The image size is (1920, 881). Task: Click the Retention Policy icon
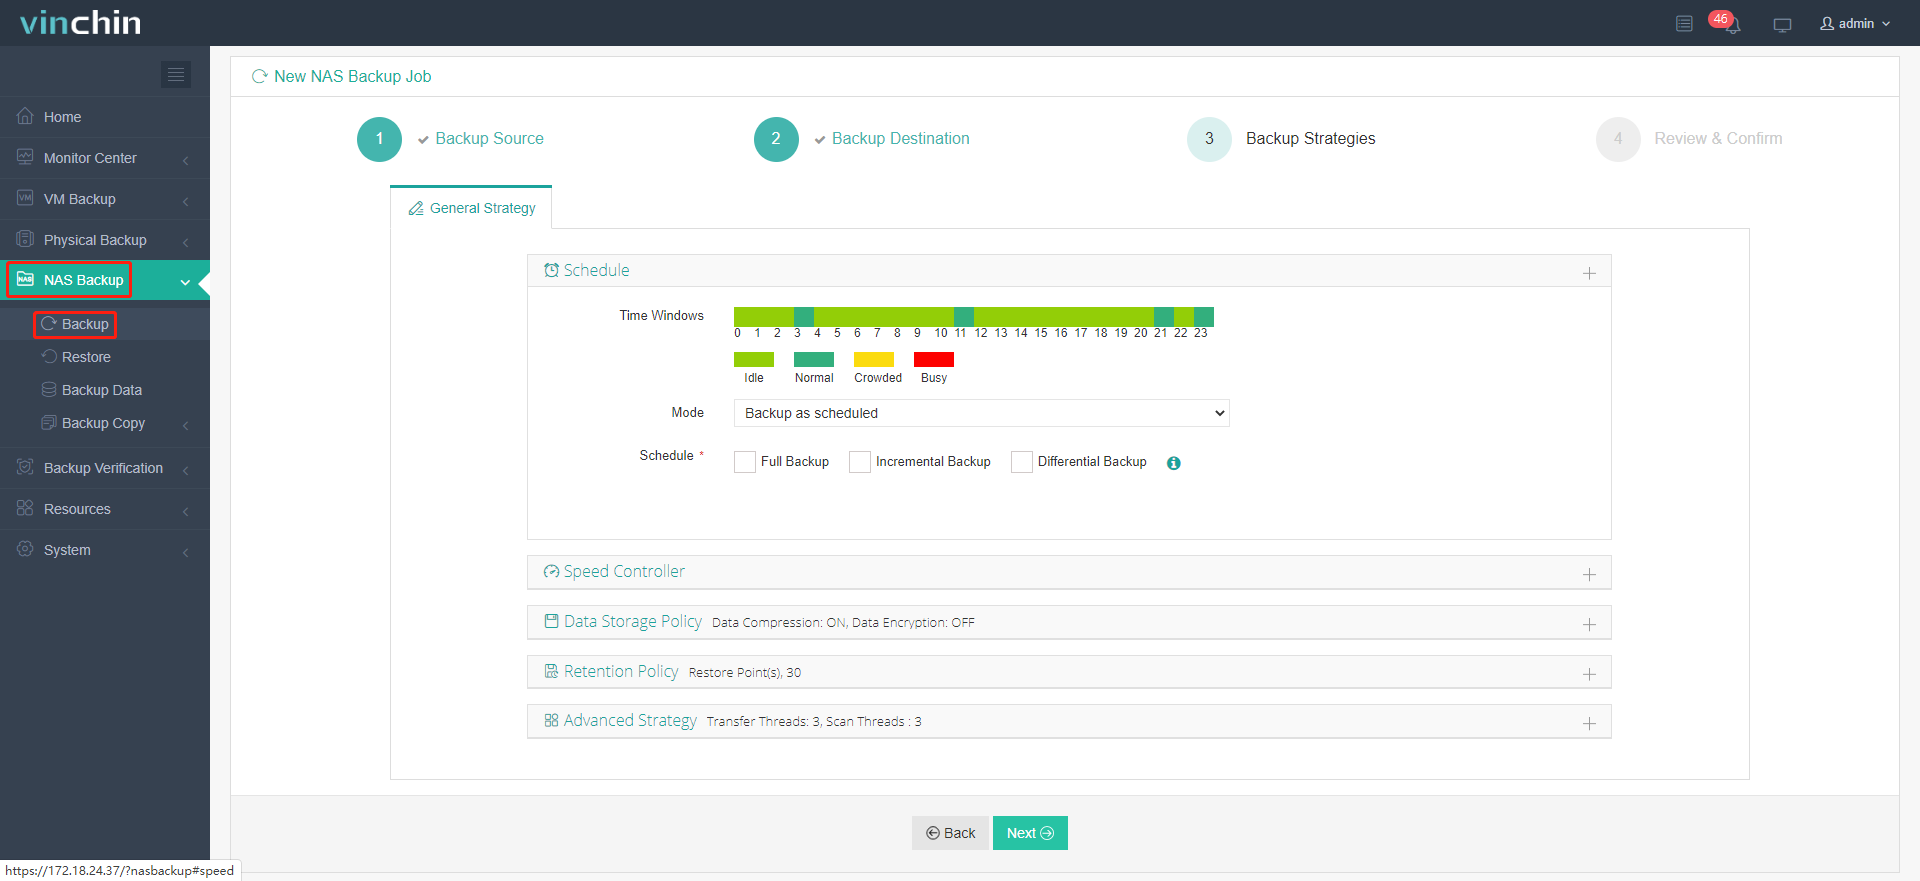(551, 671)
